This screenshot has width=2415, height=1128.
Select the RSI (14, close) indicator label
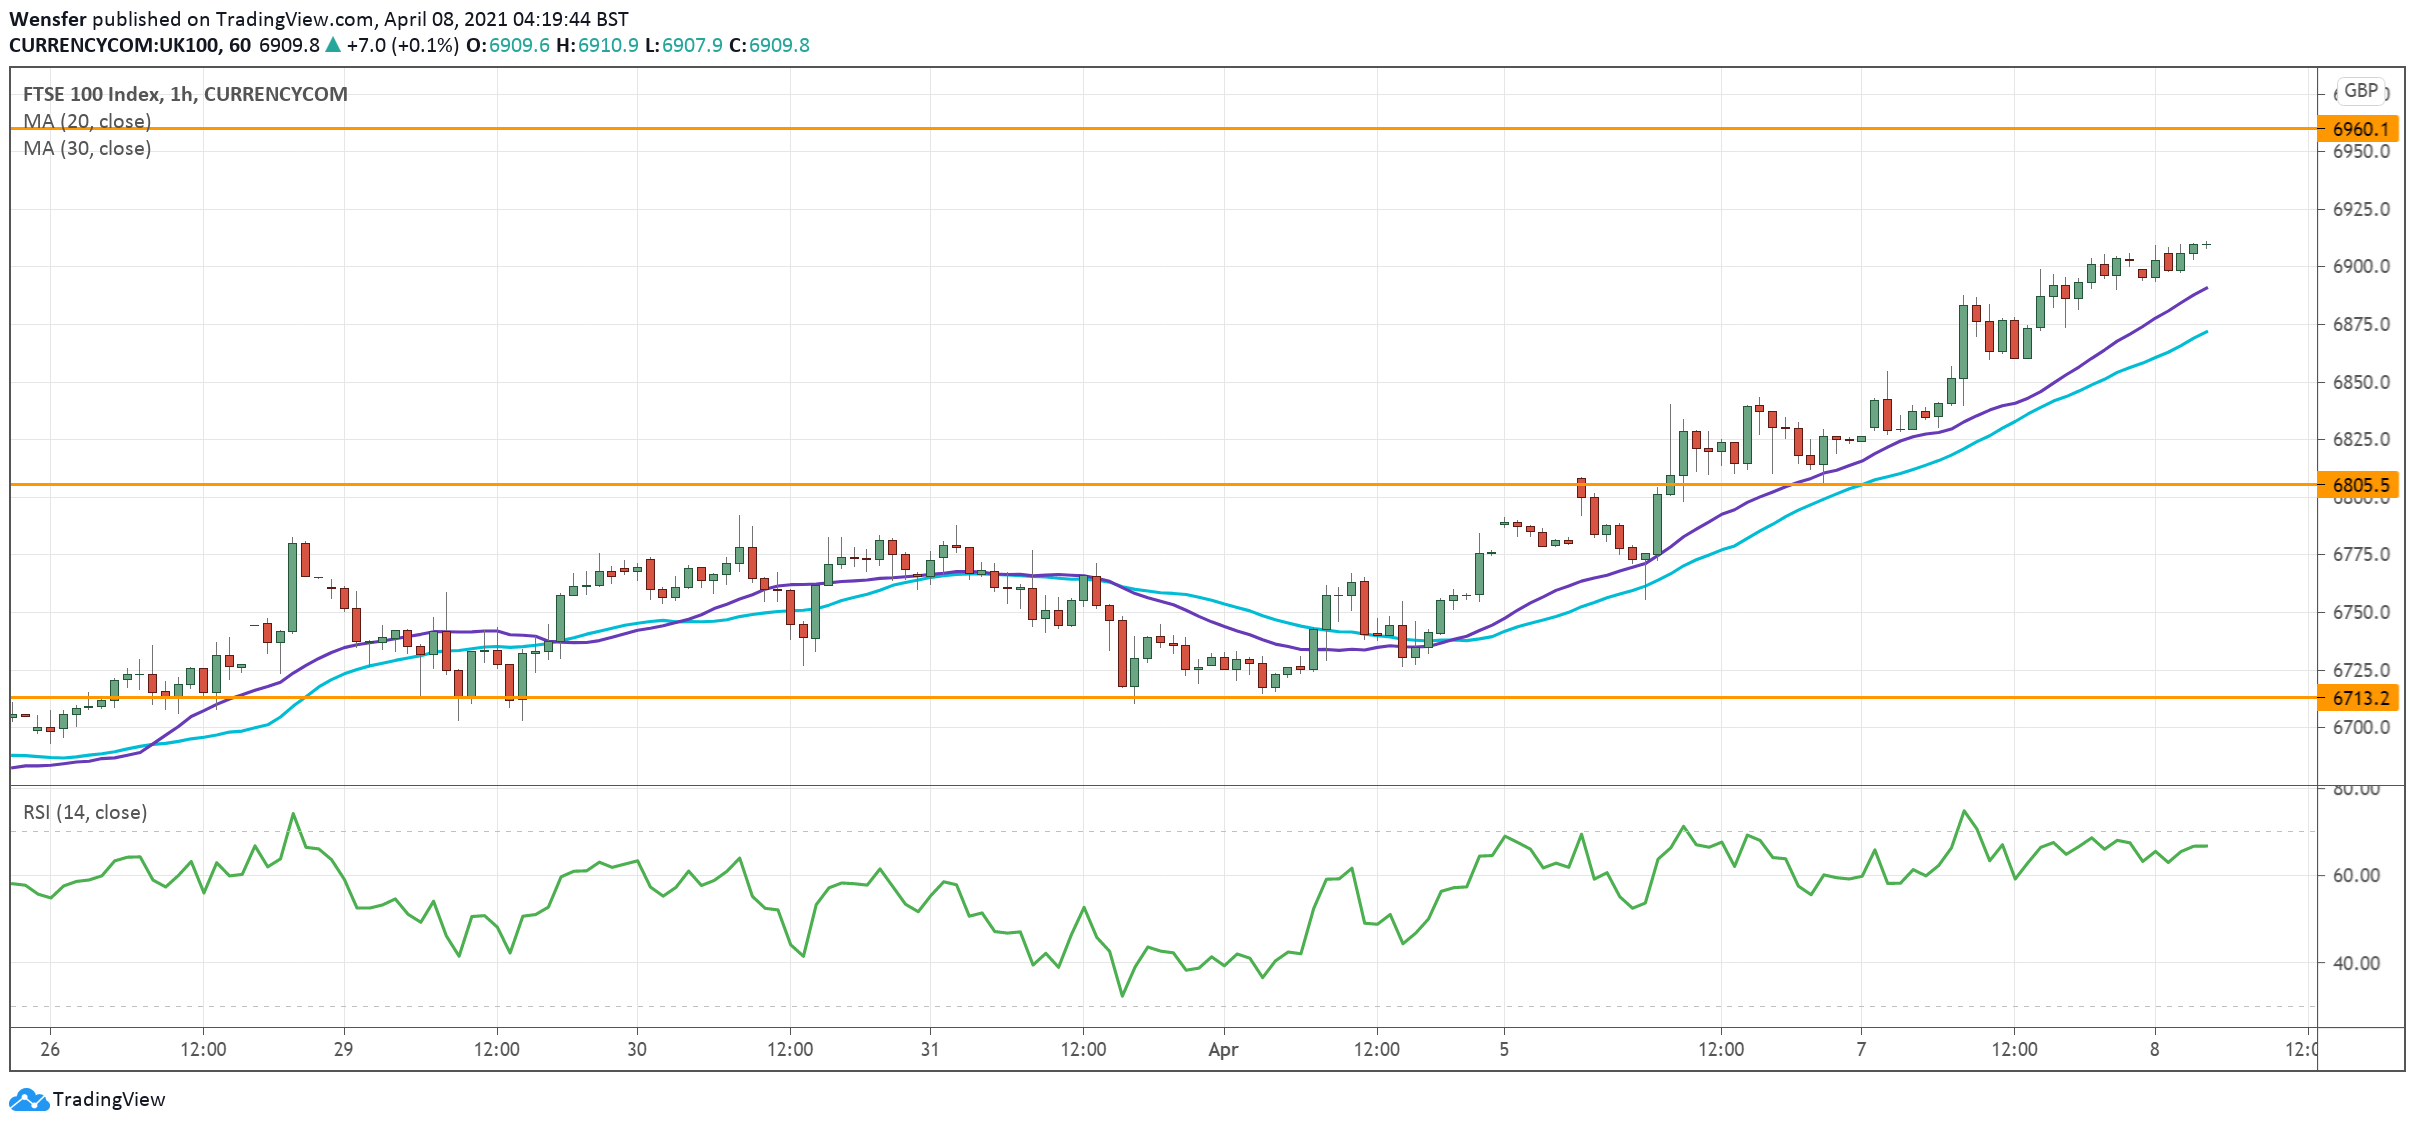click(85, 812)
